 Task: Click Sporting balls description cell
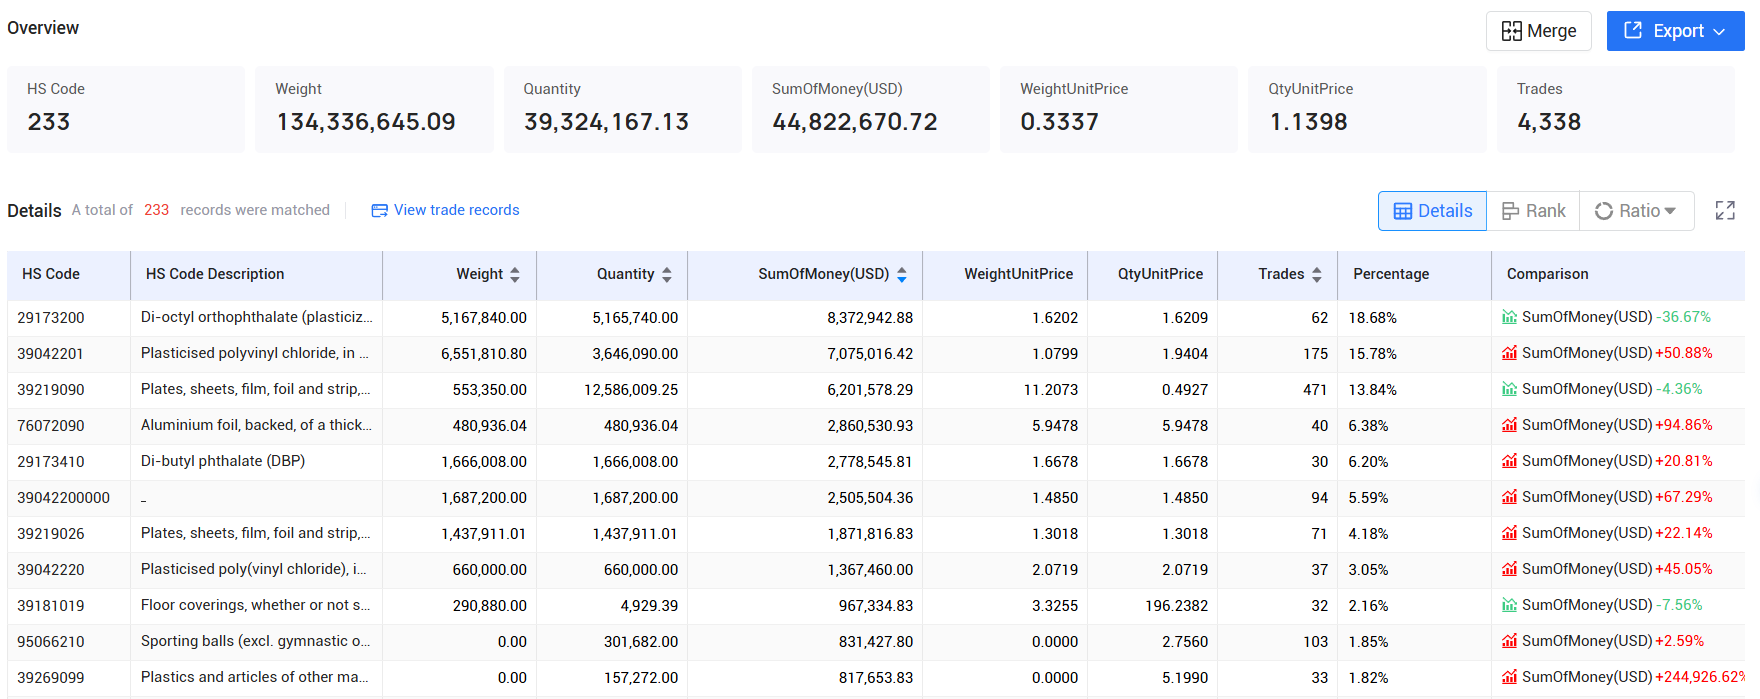tap(256, 641)
